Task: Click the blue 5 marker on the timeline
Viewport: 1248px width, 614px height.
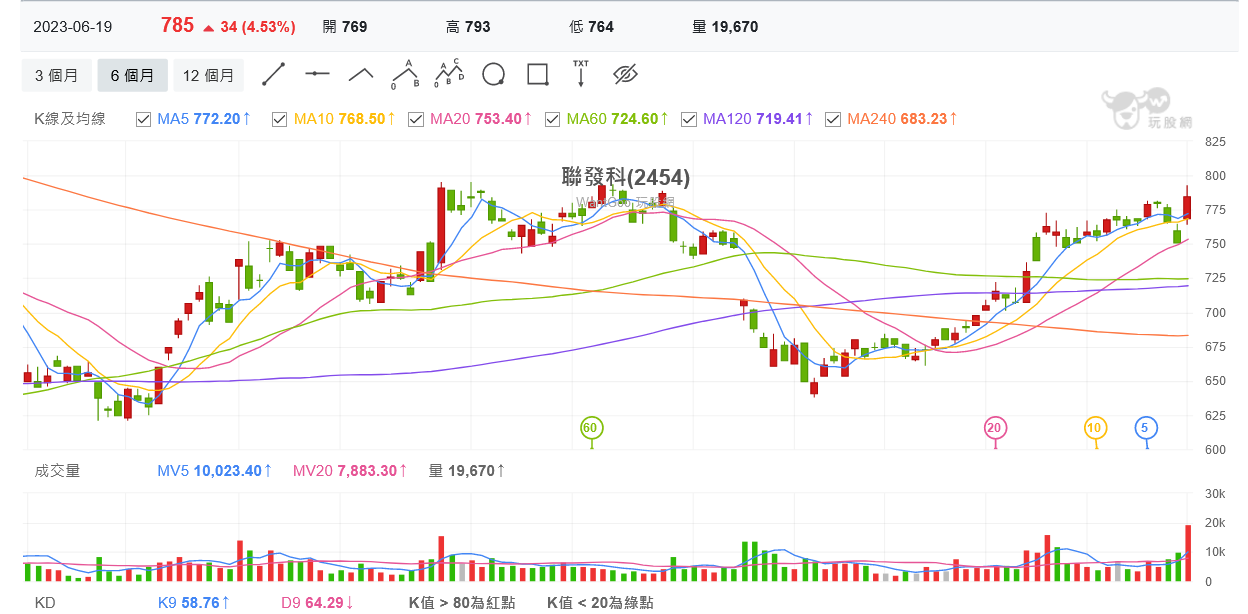Action: tap(1146, 428)
